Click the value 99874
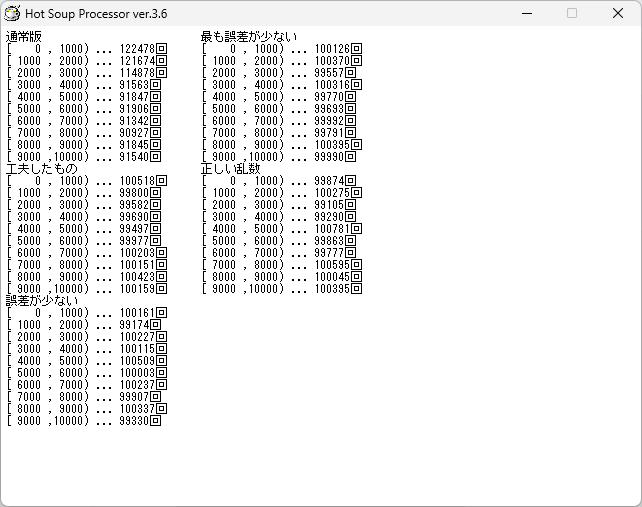 (x=329, y=181)
